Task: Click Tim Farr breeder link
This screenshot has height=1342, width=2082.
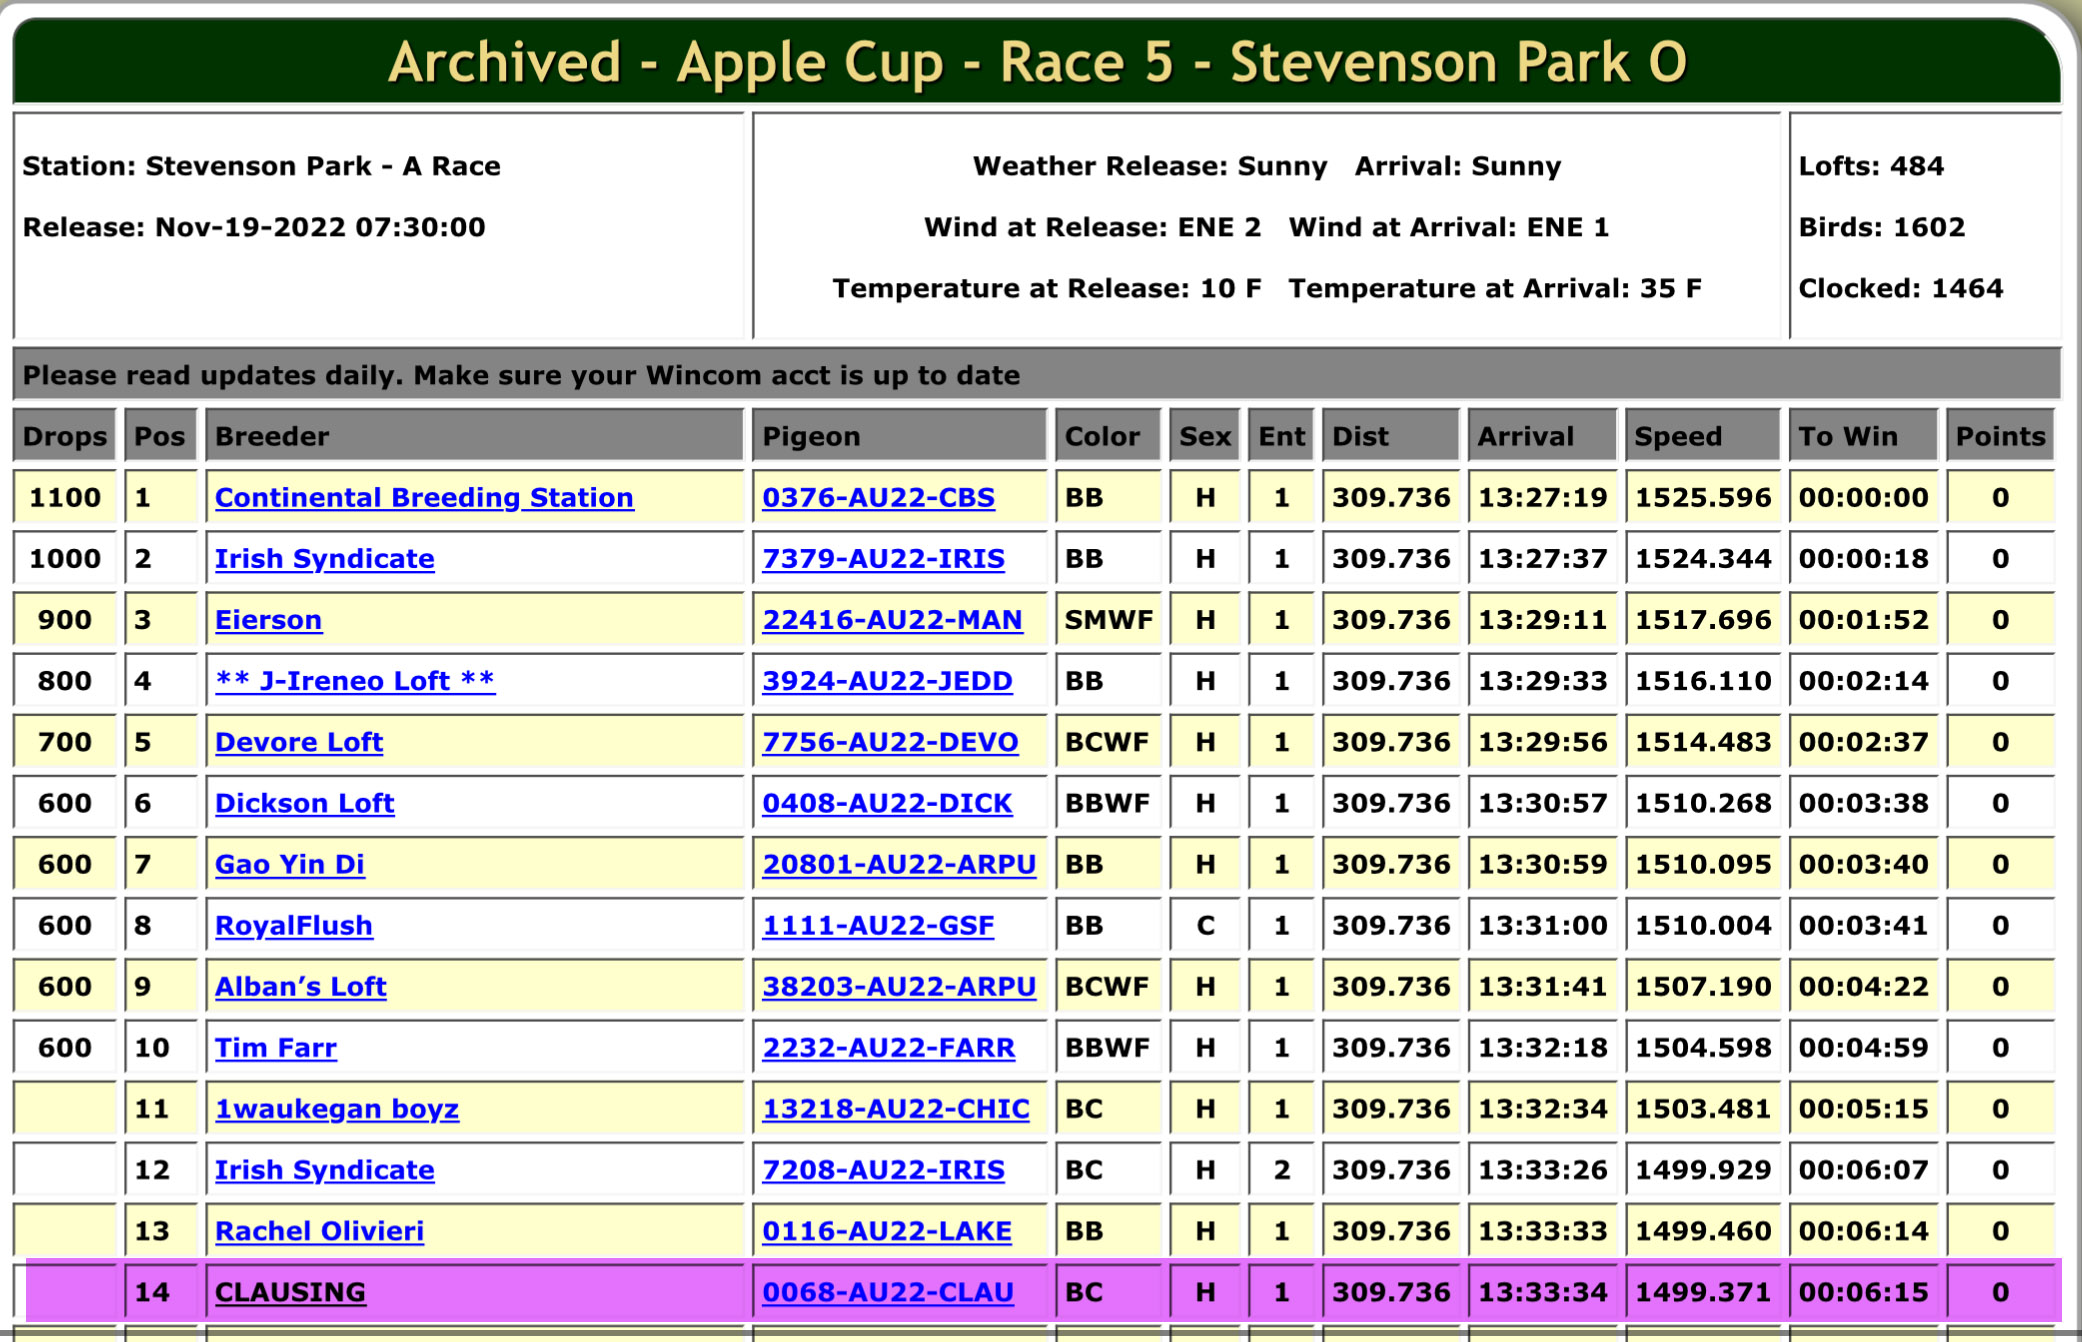Action: [x=275, y=1047]
